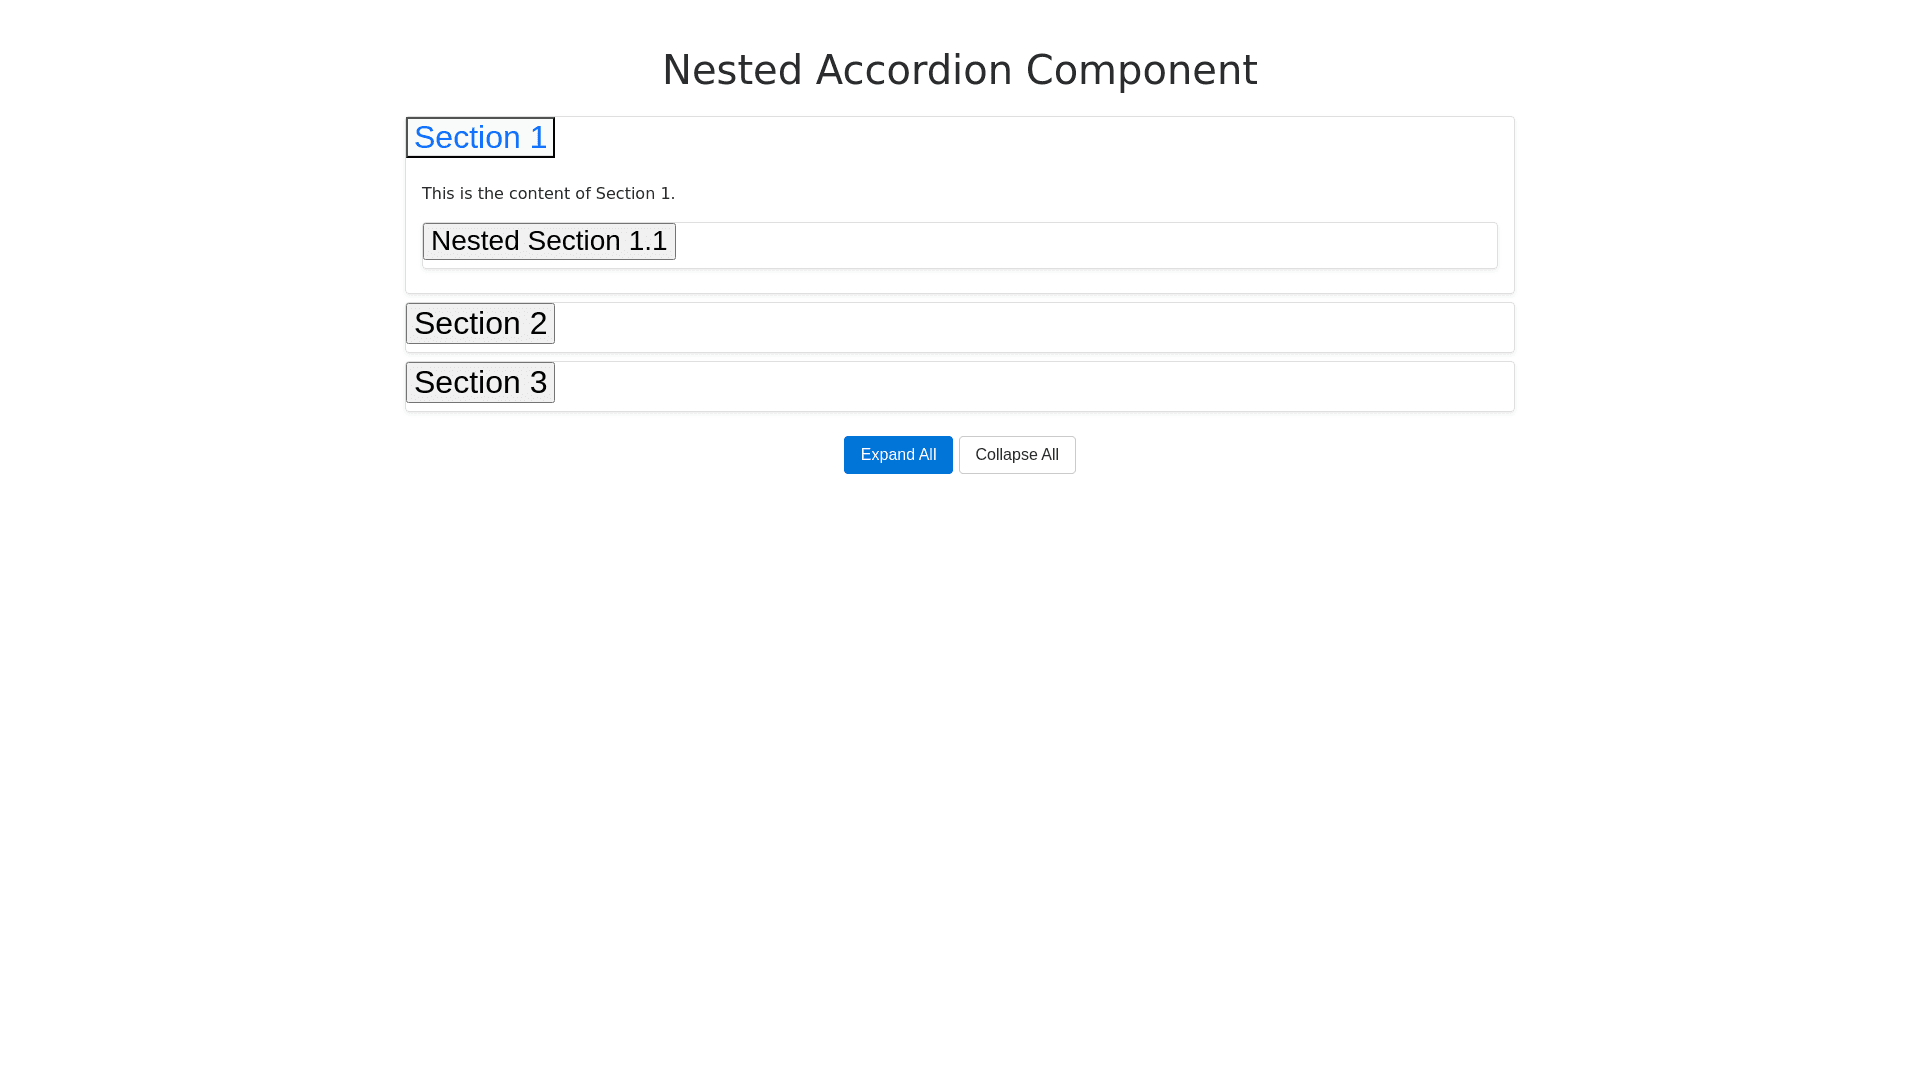Screen dimensions: 1920x1080
Task: Click the word 'Accordion' in page title
Action: 914,70
